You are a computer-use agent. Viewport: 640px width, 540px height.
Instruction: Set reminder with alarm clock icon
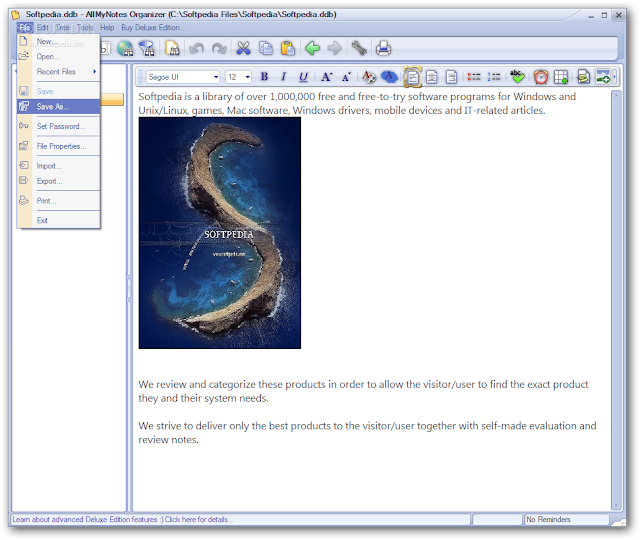[x=541, y=77]
